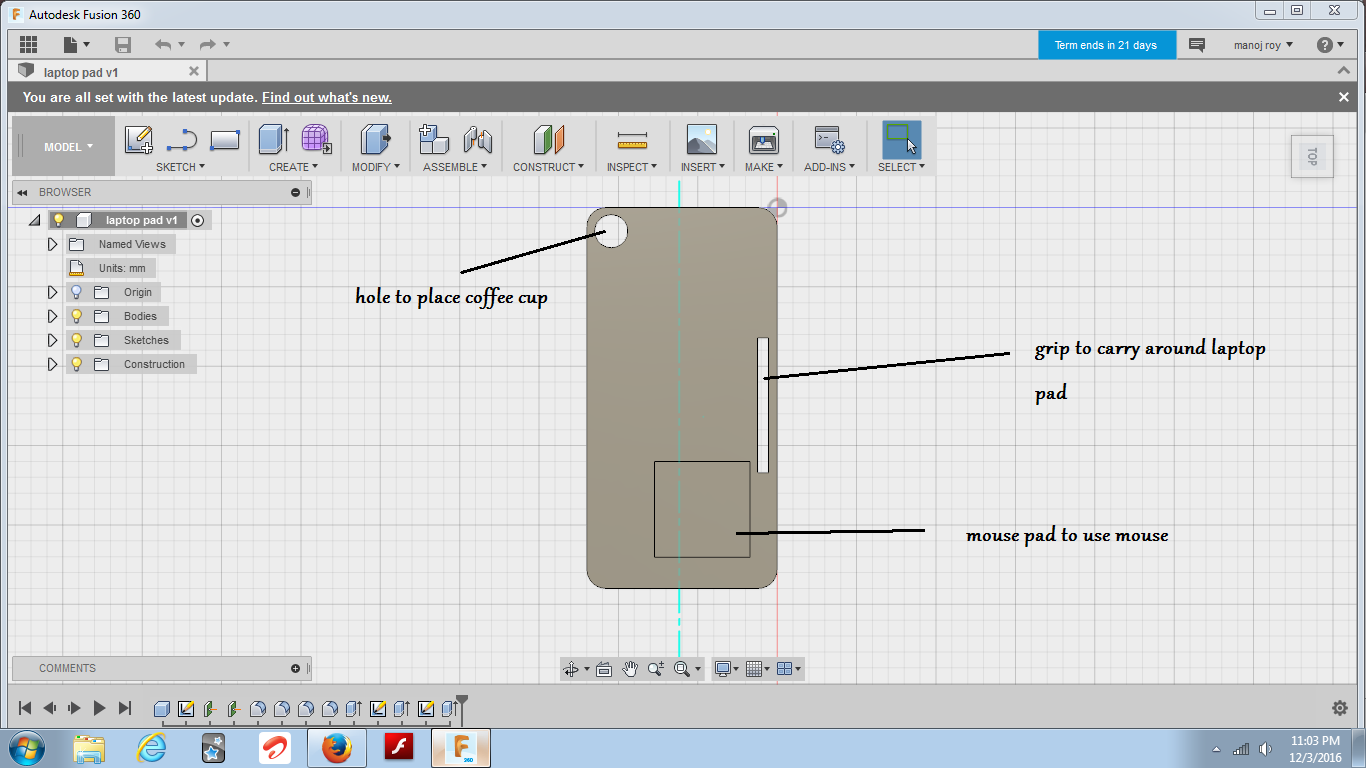Open Firefox from the taskbar

[336, 748]
